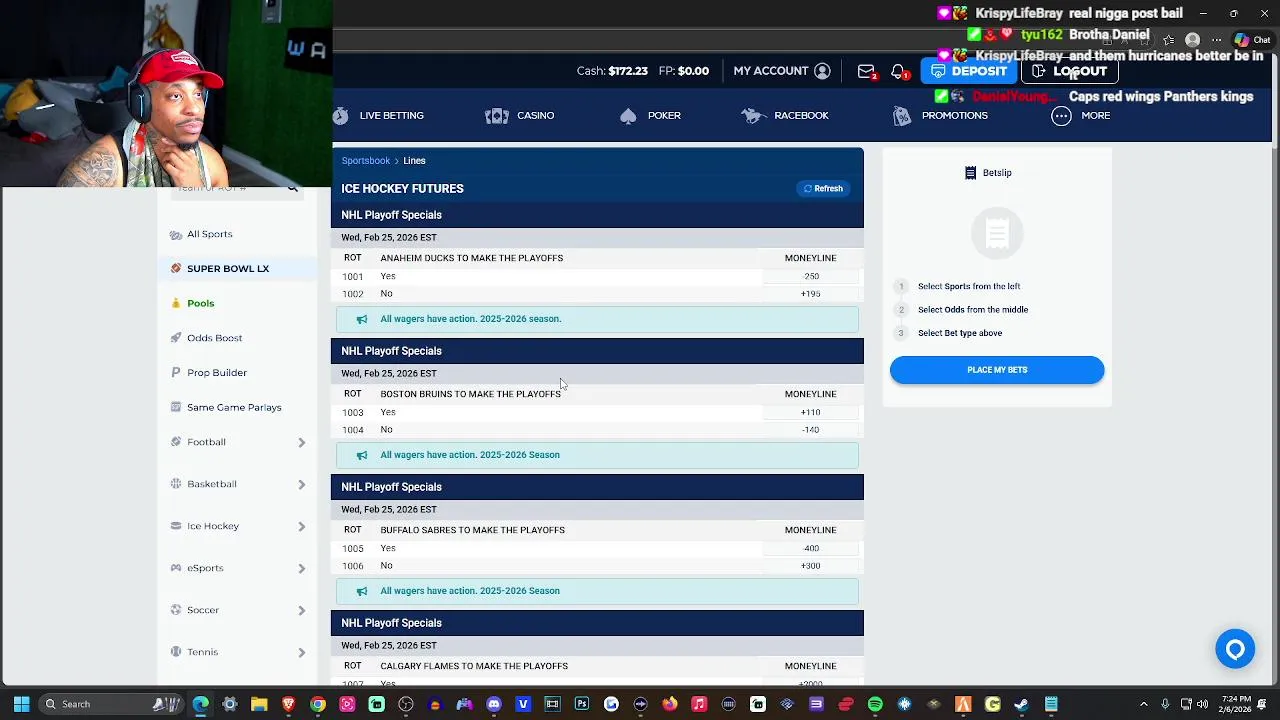Refresh the Ice Hockey Futures lines
The height and width of the screenshot is (720, 1280).
824,188
